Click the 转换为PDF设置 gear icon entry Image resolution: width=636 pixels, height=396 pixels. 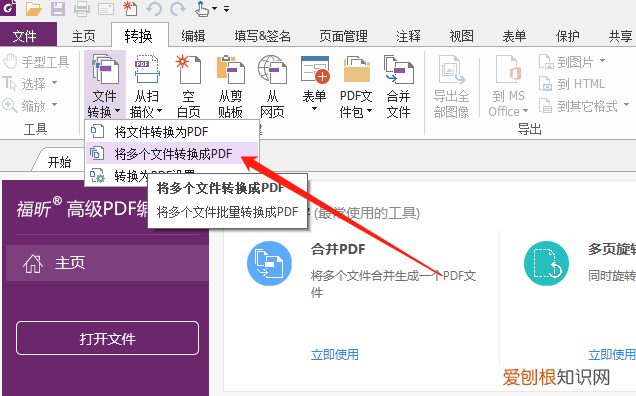tap(97, 176)
